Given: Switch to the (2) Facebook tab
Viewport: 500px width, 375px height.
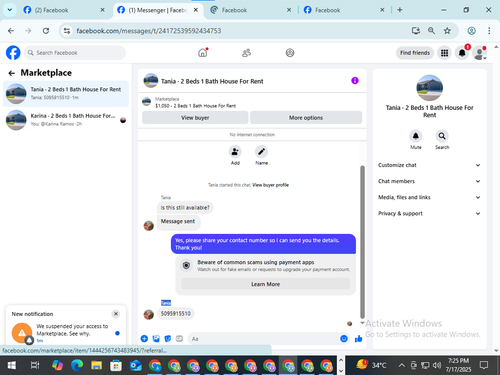Looking at the screenshot, I should coord(63,10).
